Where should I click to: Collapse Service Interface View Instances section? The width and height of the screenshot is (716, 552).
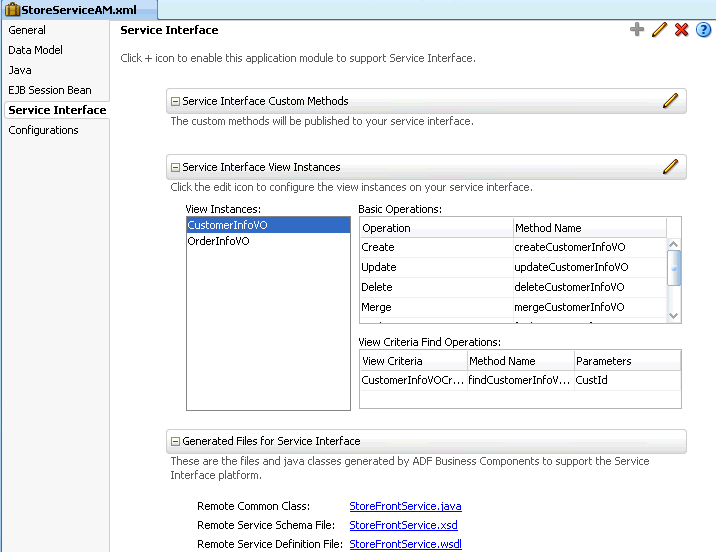click(175, 168)
